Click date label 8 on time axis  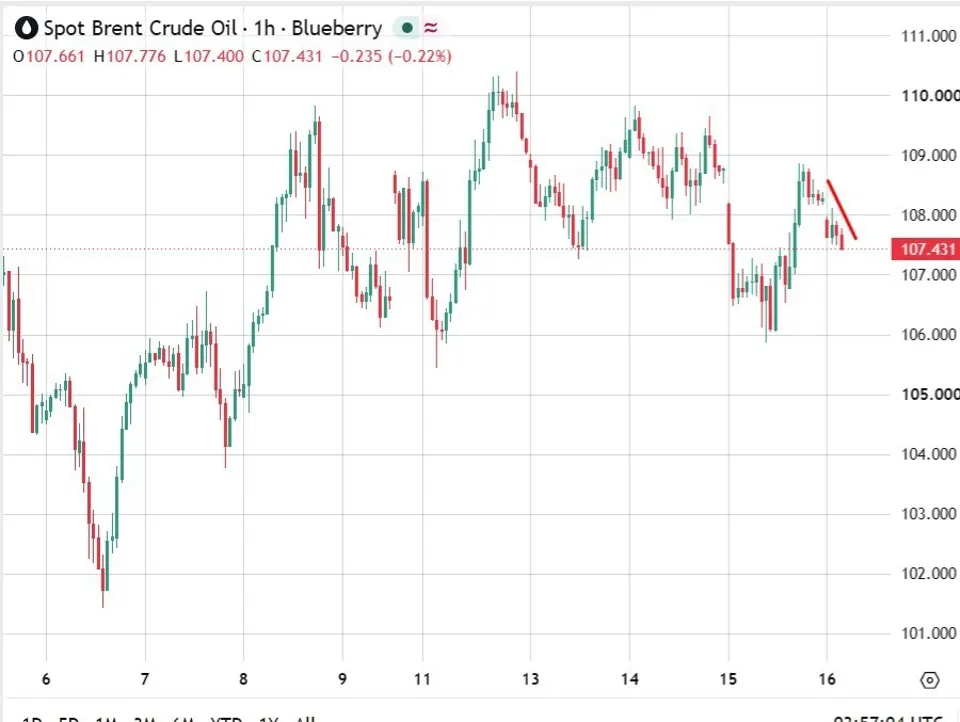coord(244,679)
